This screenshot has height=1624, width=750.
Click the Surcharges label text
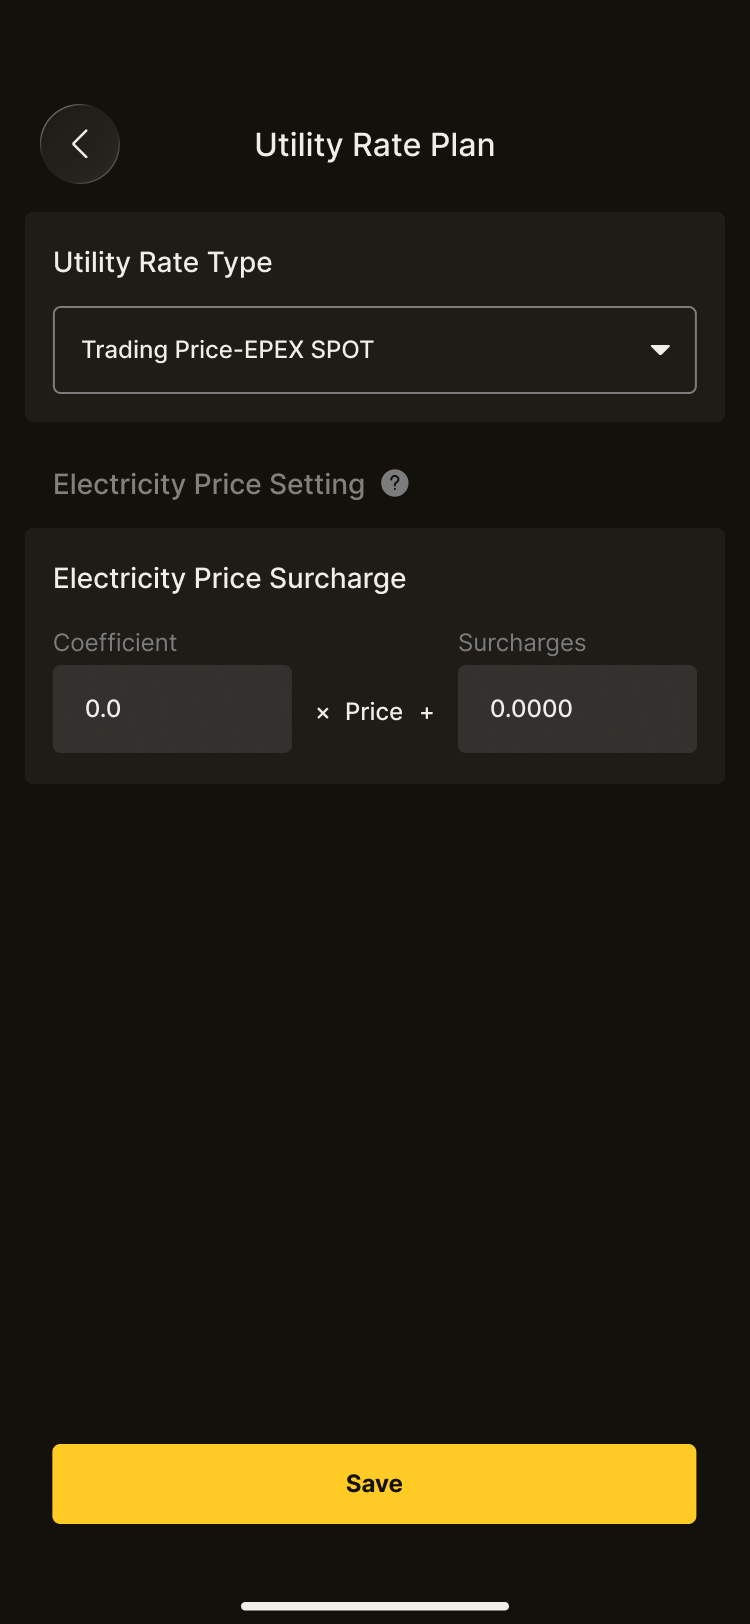pyautogui.click(x=522, y=643)
